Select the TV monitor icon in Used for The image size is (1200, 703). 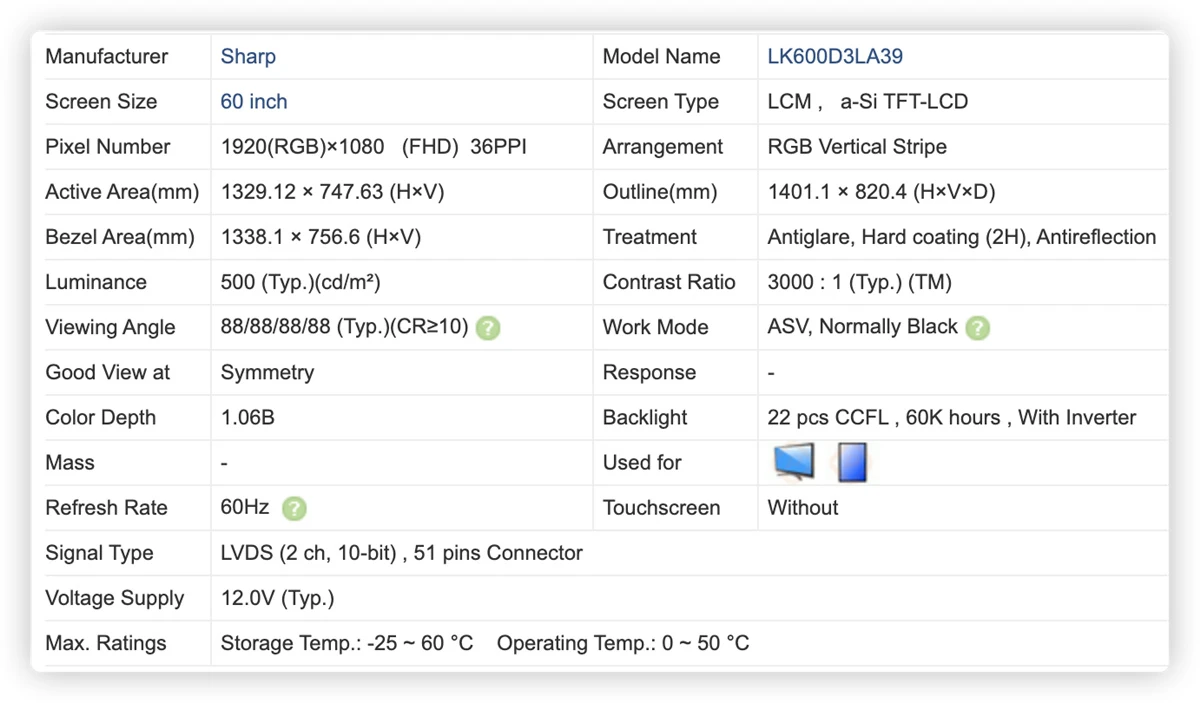click(794, 462)
